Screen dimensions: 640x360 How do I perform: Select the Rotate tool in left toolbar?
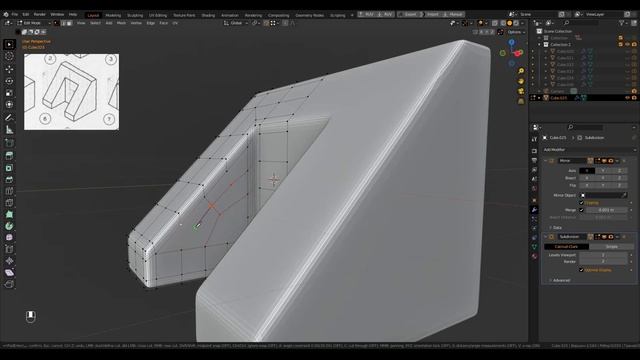pos(9,81)
